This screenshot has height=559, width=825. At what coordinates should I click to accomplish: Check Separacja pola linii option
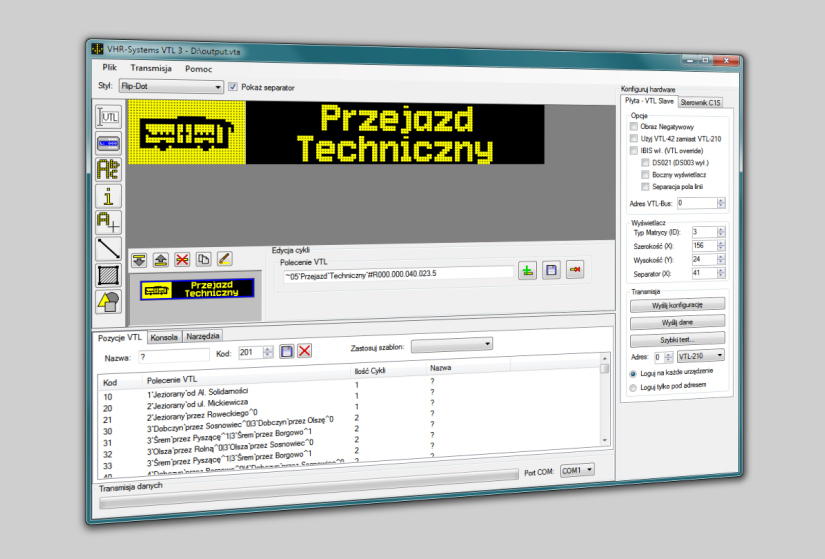tap(646, 187)
